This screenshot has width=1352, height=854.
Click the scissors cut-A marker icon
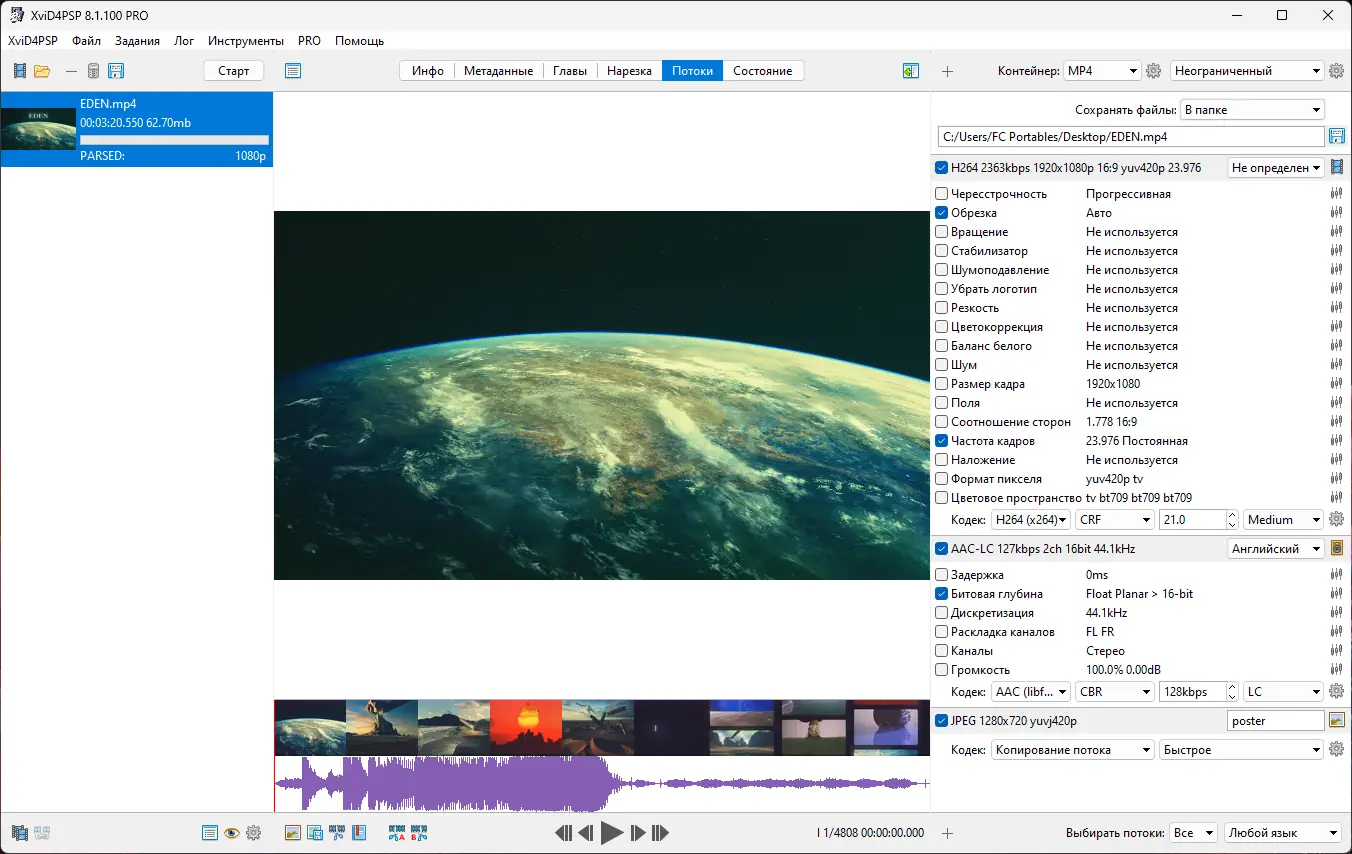point(397,833)
